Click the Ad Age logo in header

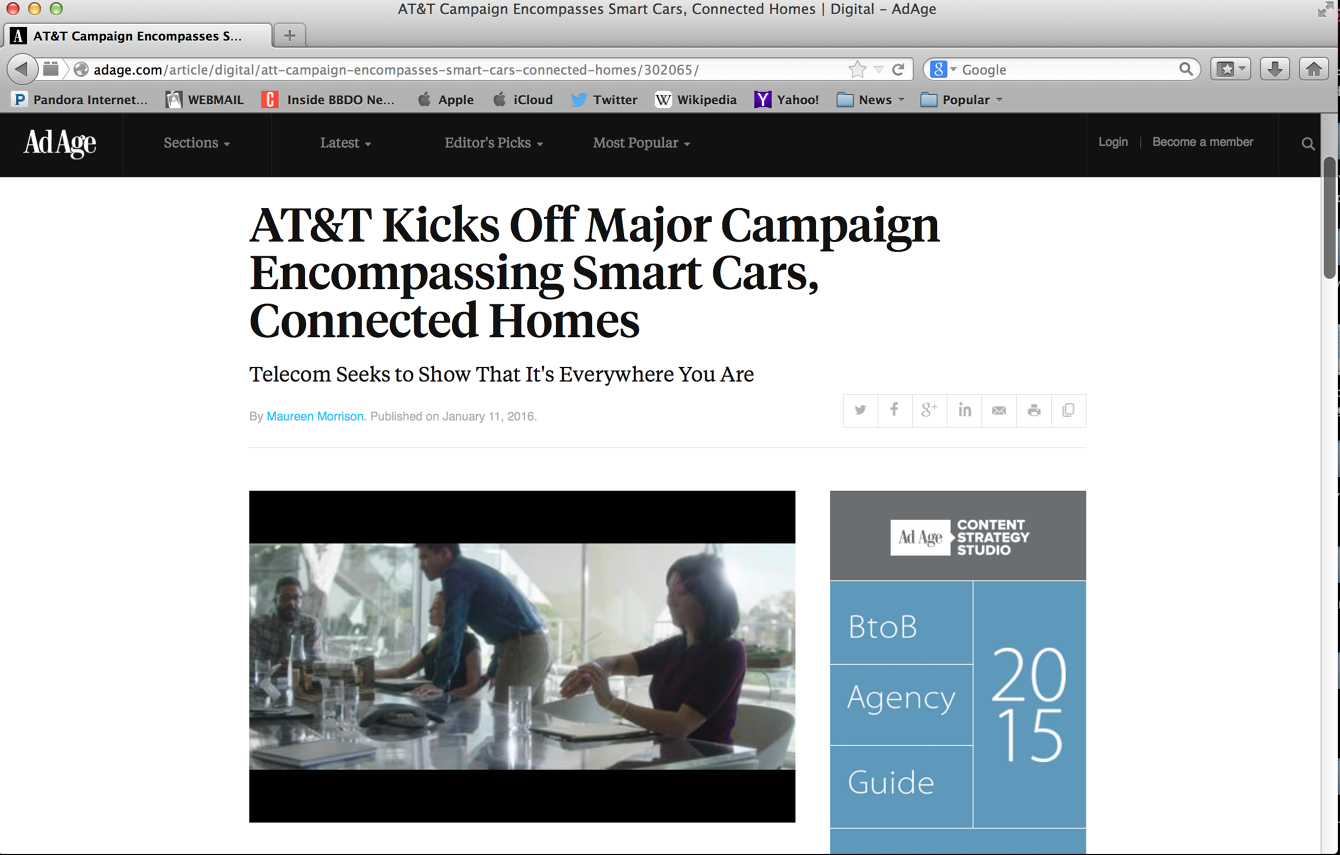tap(60, 143)
